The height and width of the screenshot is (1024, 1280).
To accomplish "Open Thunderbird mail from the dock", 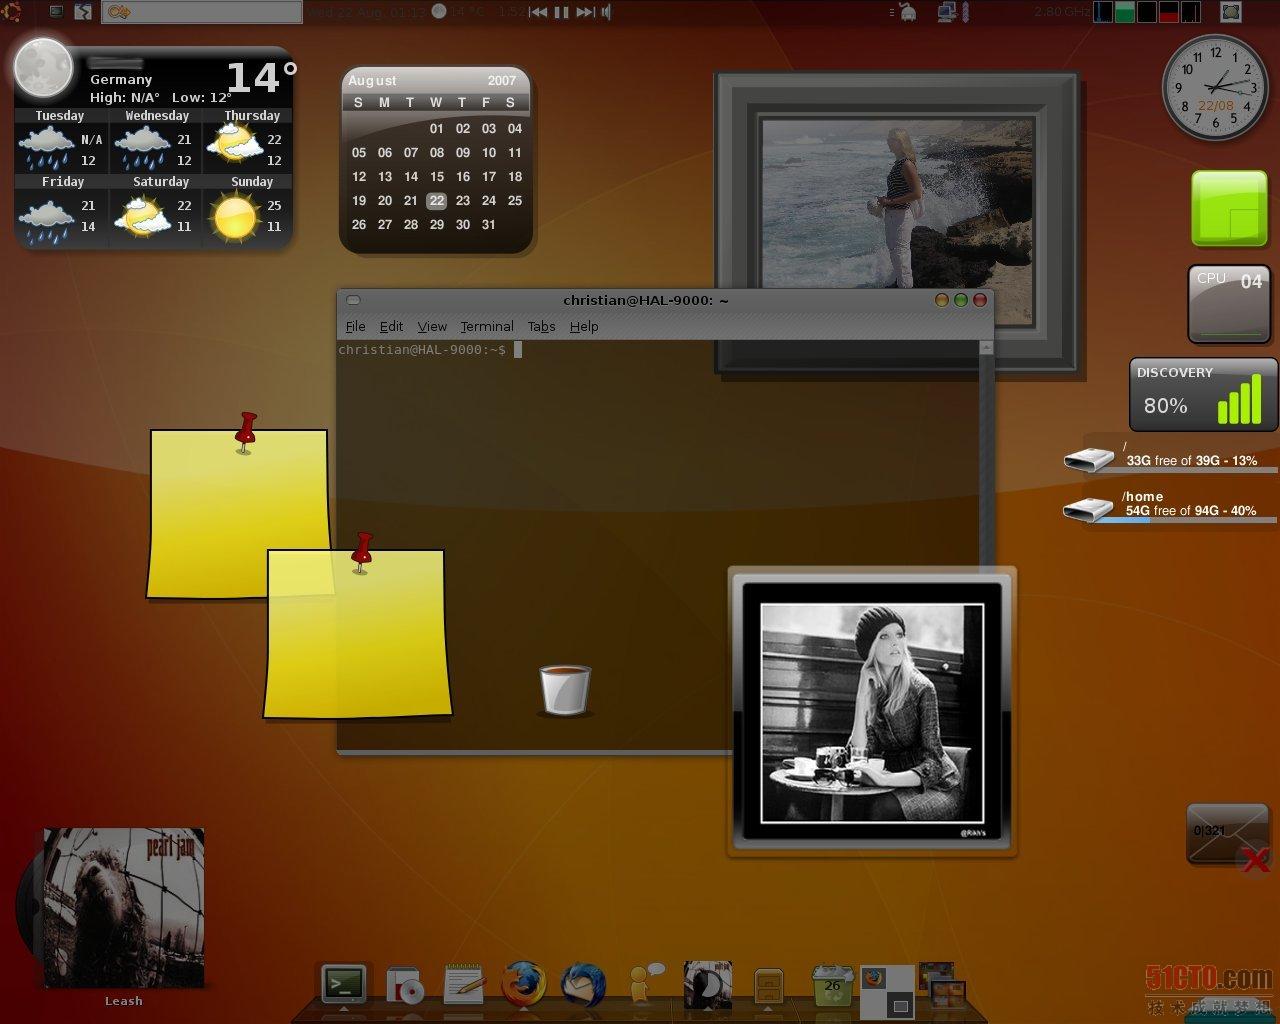I will pyautogui.click(x=583, y=985).
